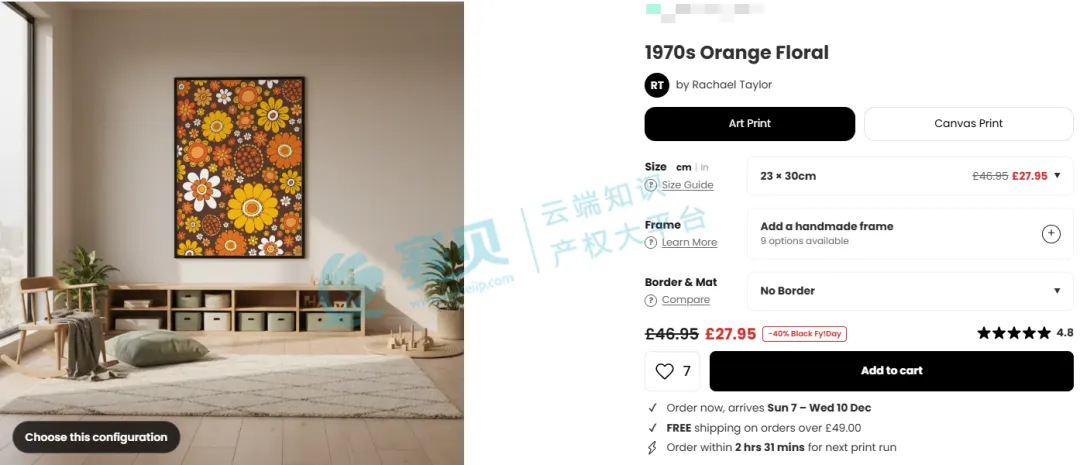This screenshot has width=1080, height=465.
Task: Open Rachael Taylor artist link
Action: click(x=724, y=85)
